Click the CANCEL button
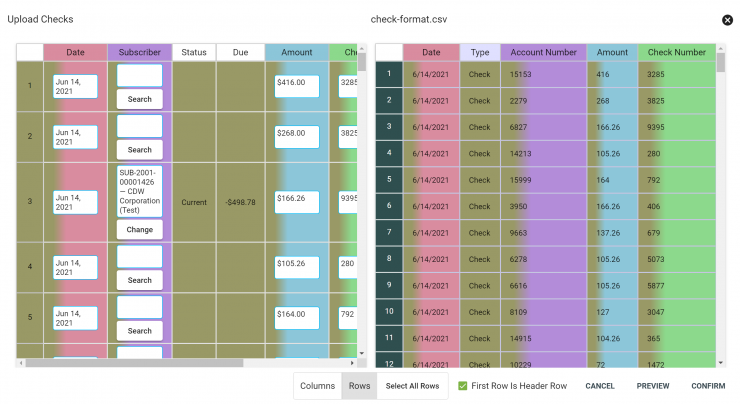This screenshot has width=740, height=404. click(x=600, y=386)
